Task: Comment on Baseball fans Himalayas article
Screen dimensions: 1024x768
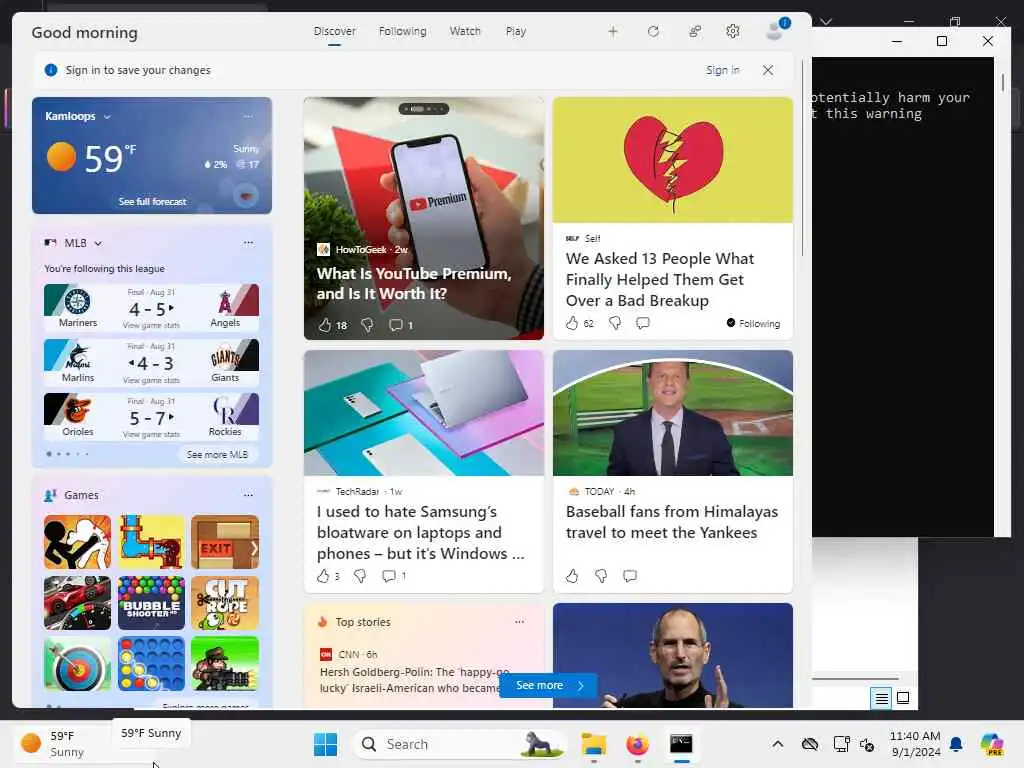Action: click(630, 575)
